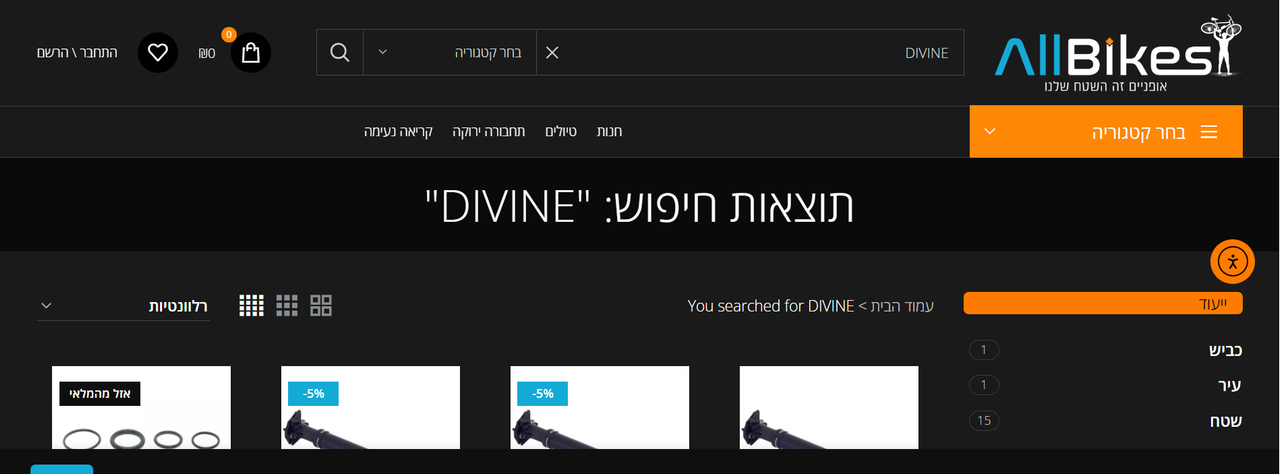This screenshot has width=1280, height=474.
Task: Click the cart total ₪0 text
Action: 205,53
